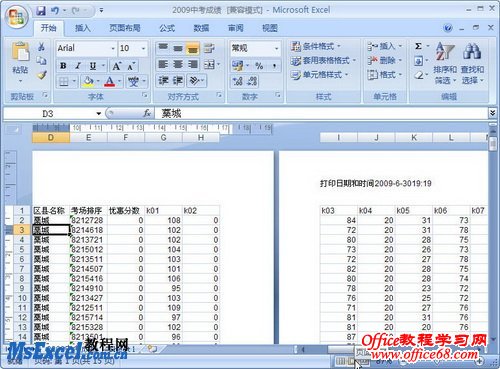The image size is (500, 369).
Task: Toggle bold formatting
Action: (x=63, y=66)
